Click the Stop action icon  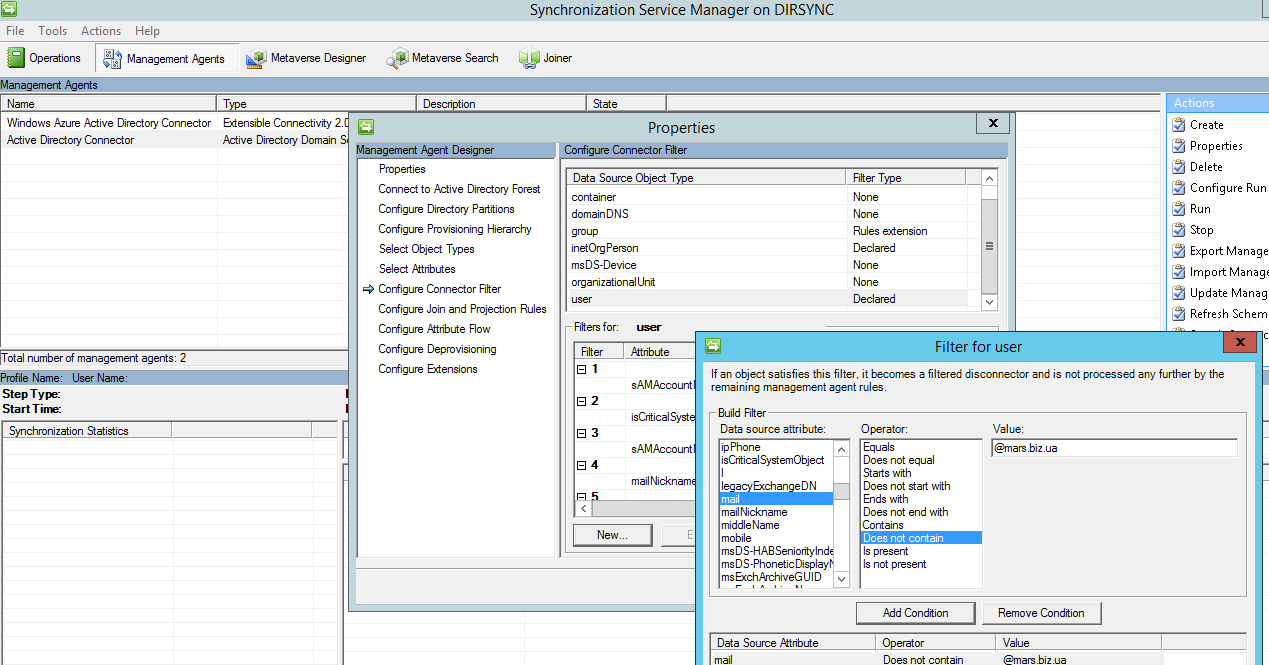(x=1178, y=230)
